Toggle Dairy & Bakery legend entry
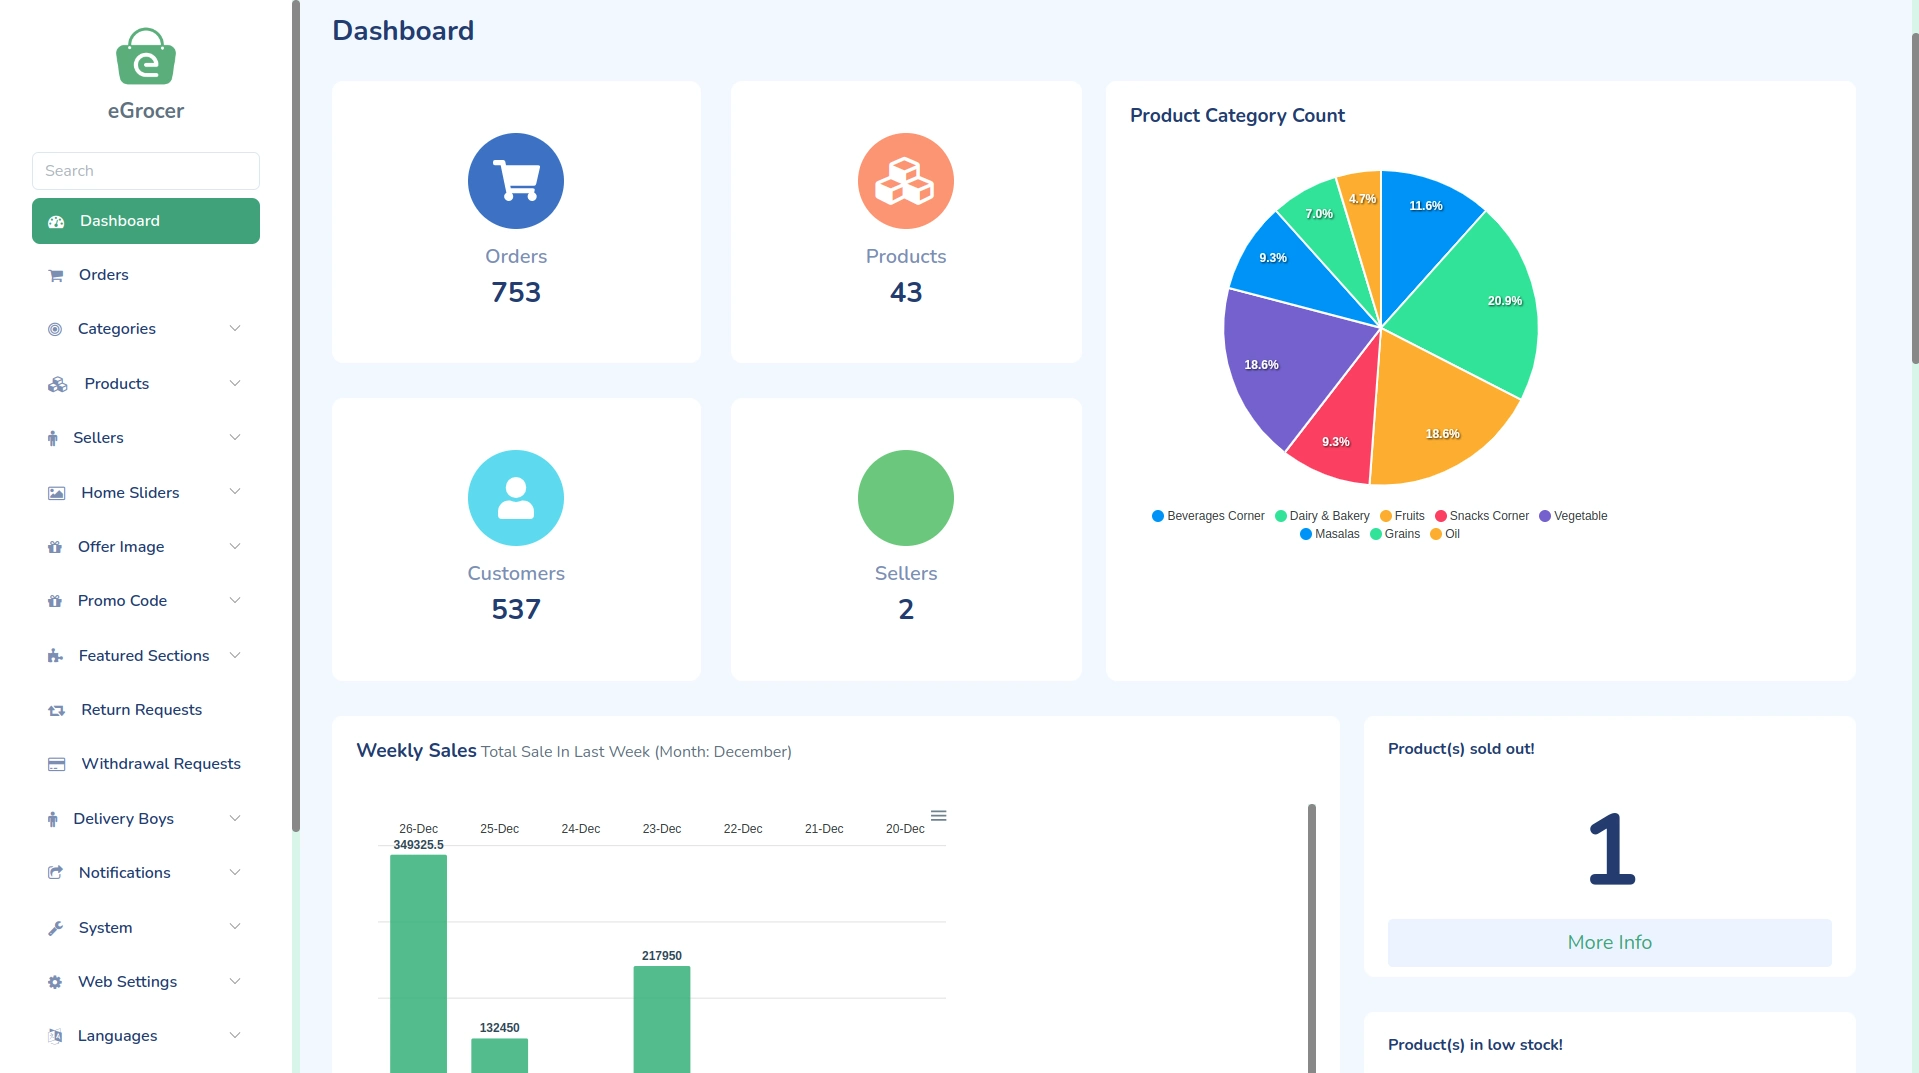Screen dimensions: 1919x1073 click(x=1322, y=516)
